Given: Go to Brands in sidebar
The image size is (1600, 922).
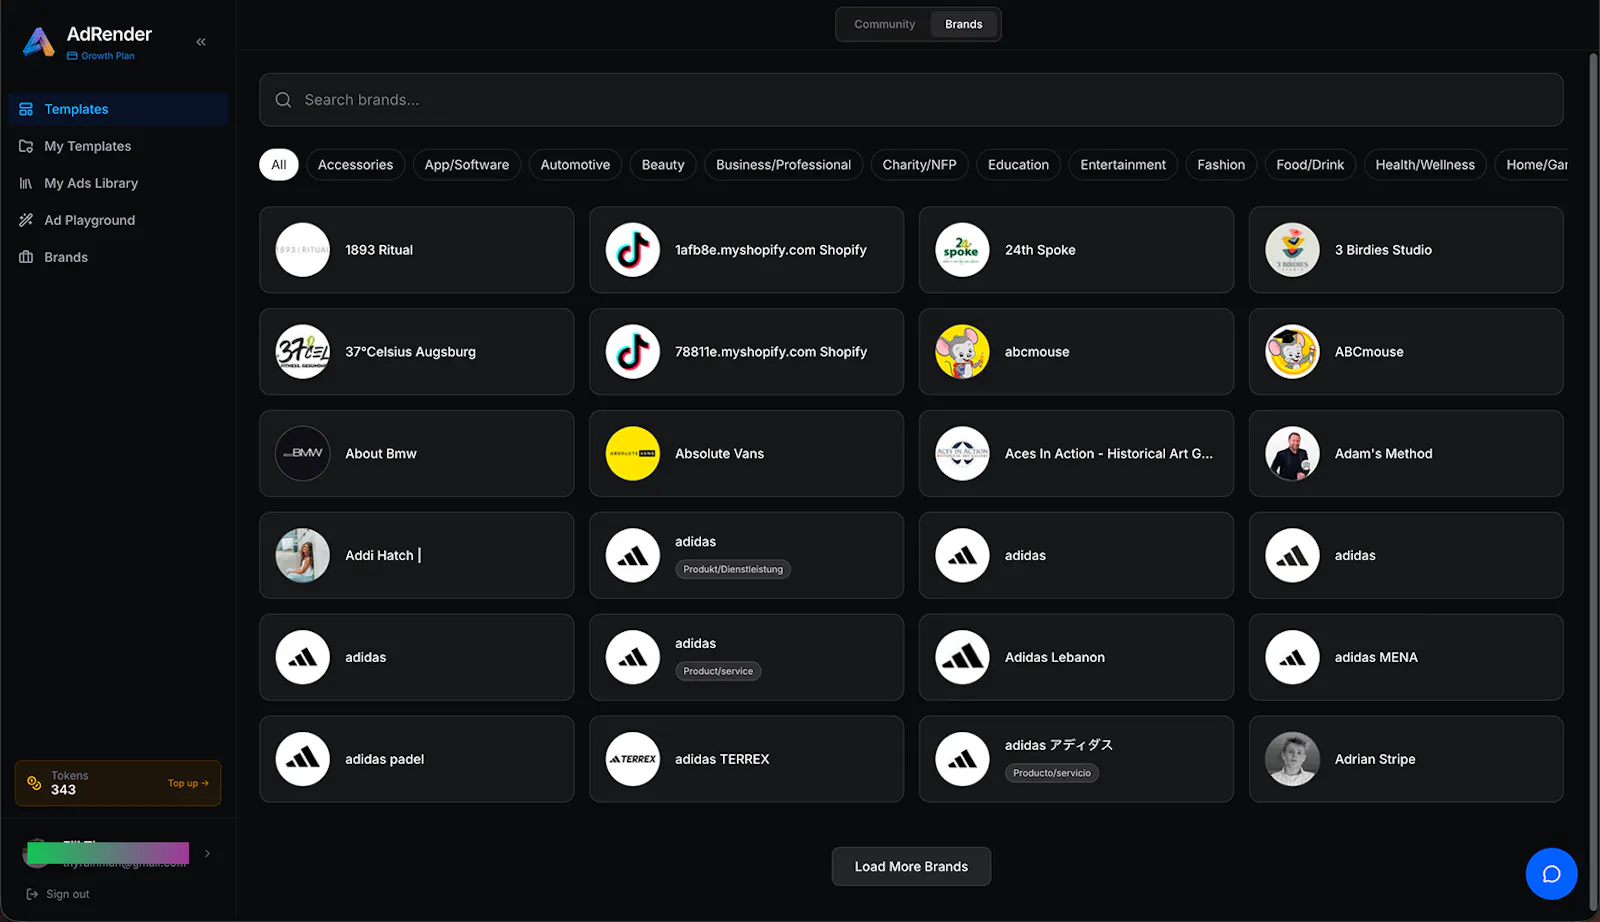Looking at the screenshot, I should [118, 257].
